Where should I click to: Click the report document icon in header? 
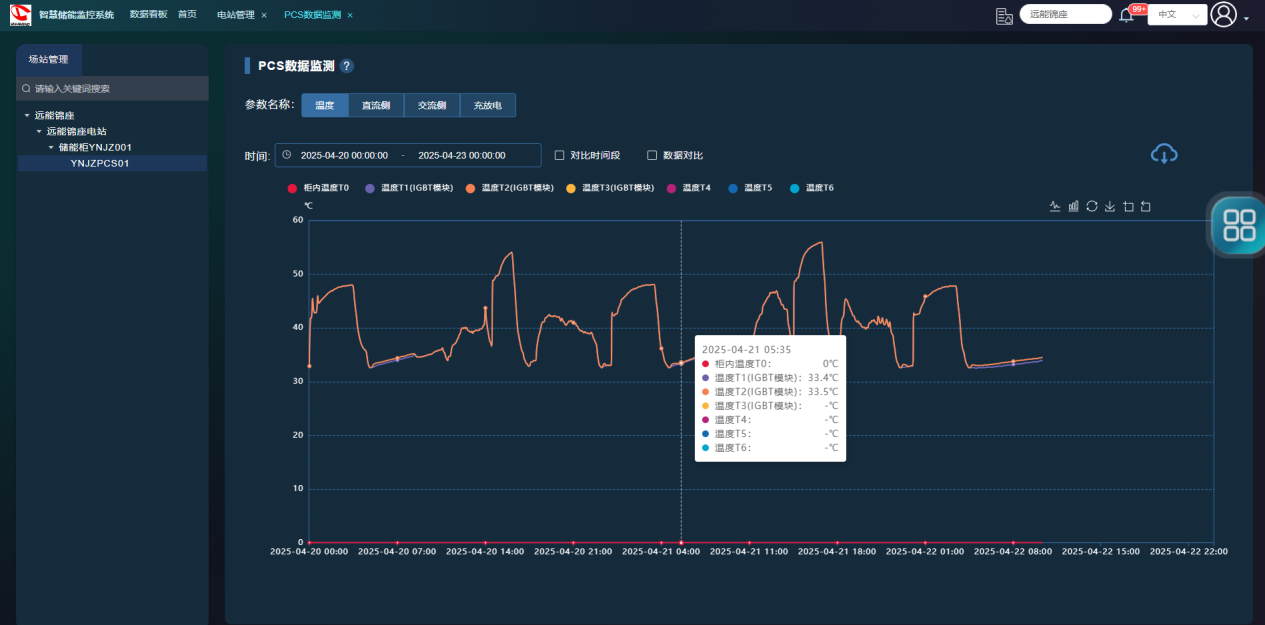[x=1004, y=15]
